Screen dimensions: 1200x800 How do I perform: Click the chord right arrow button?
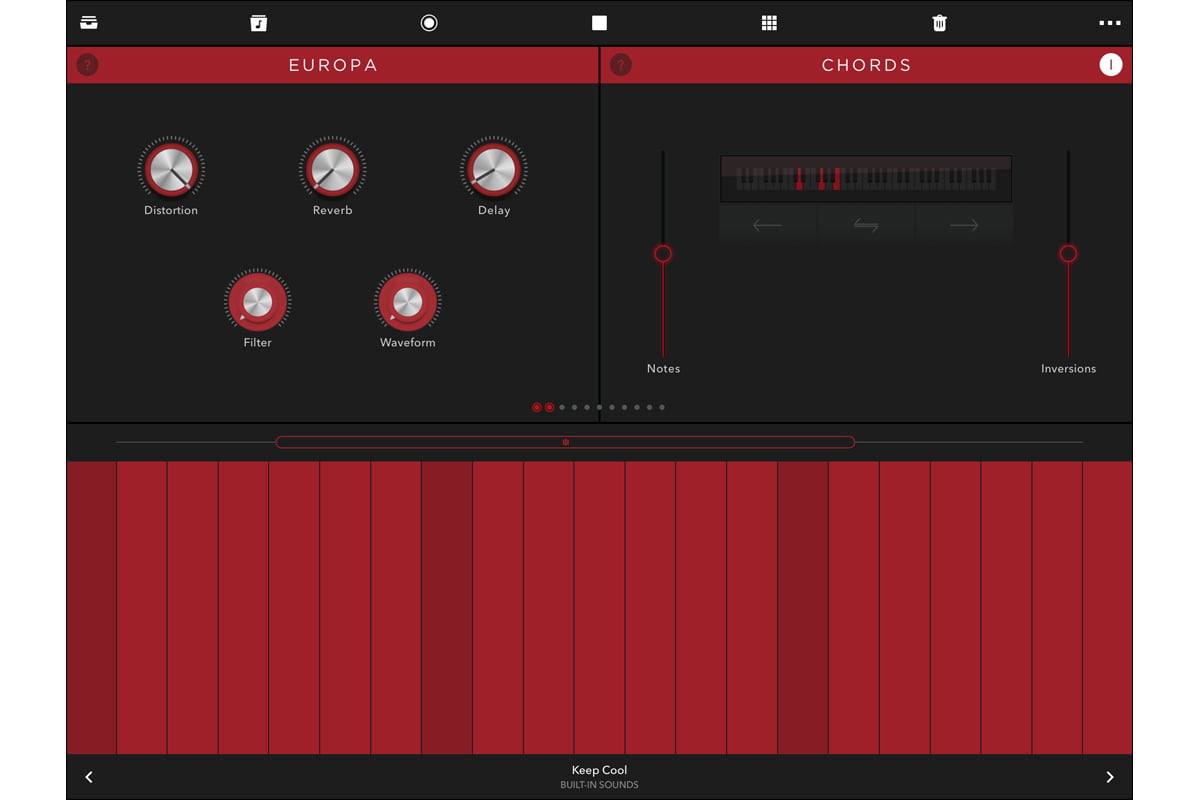point(963,225)
